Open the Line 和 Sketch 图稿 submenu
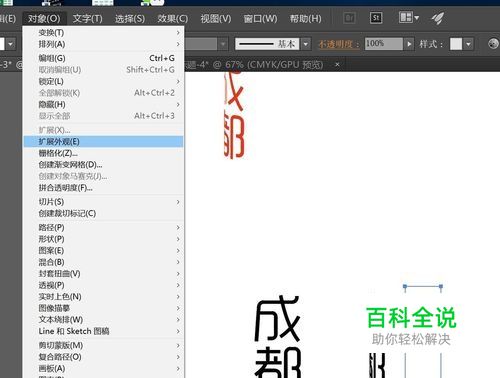The image size is (500, 378). pyautogui.click(x=103, y=331)
